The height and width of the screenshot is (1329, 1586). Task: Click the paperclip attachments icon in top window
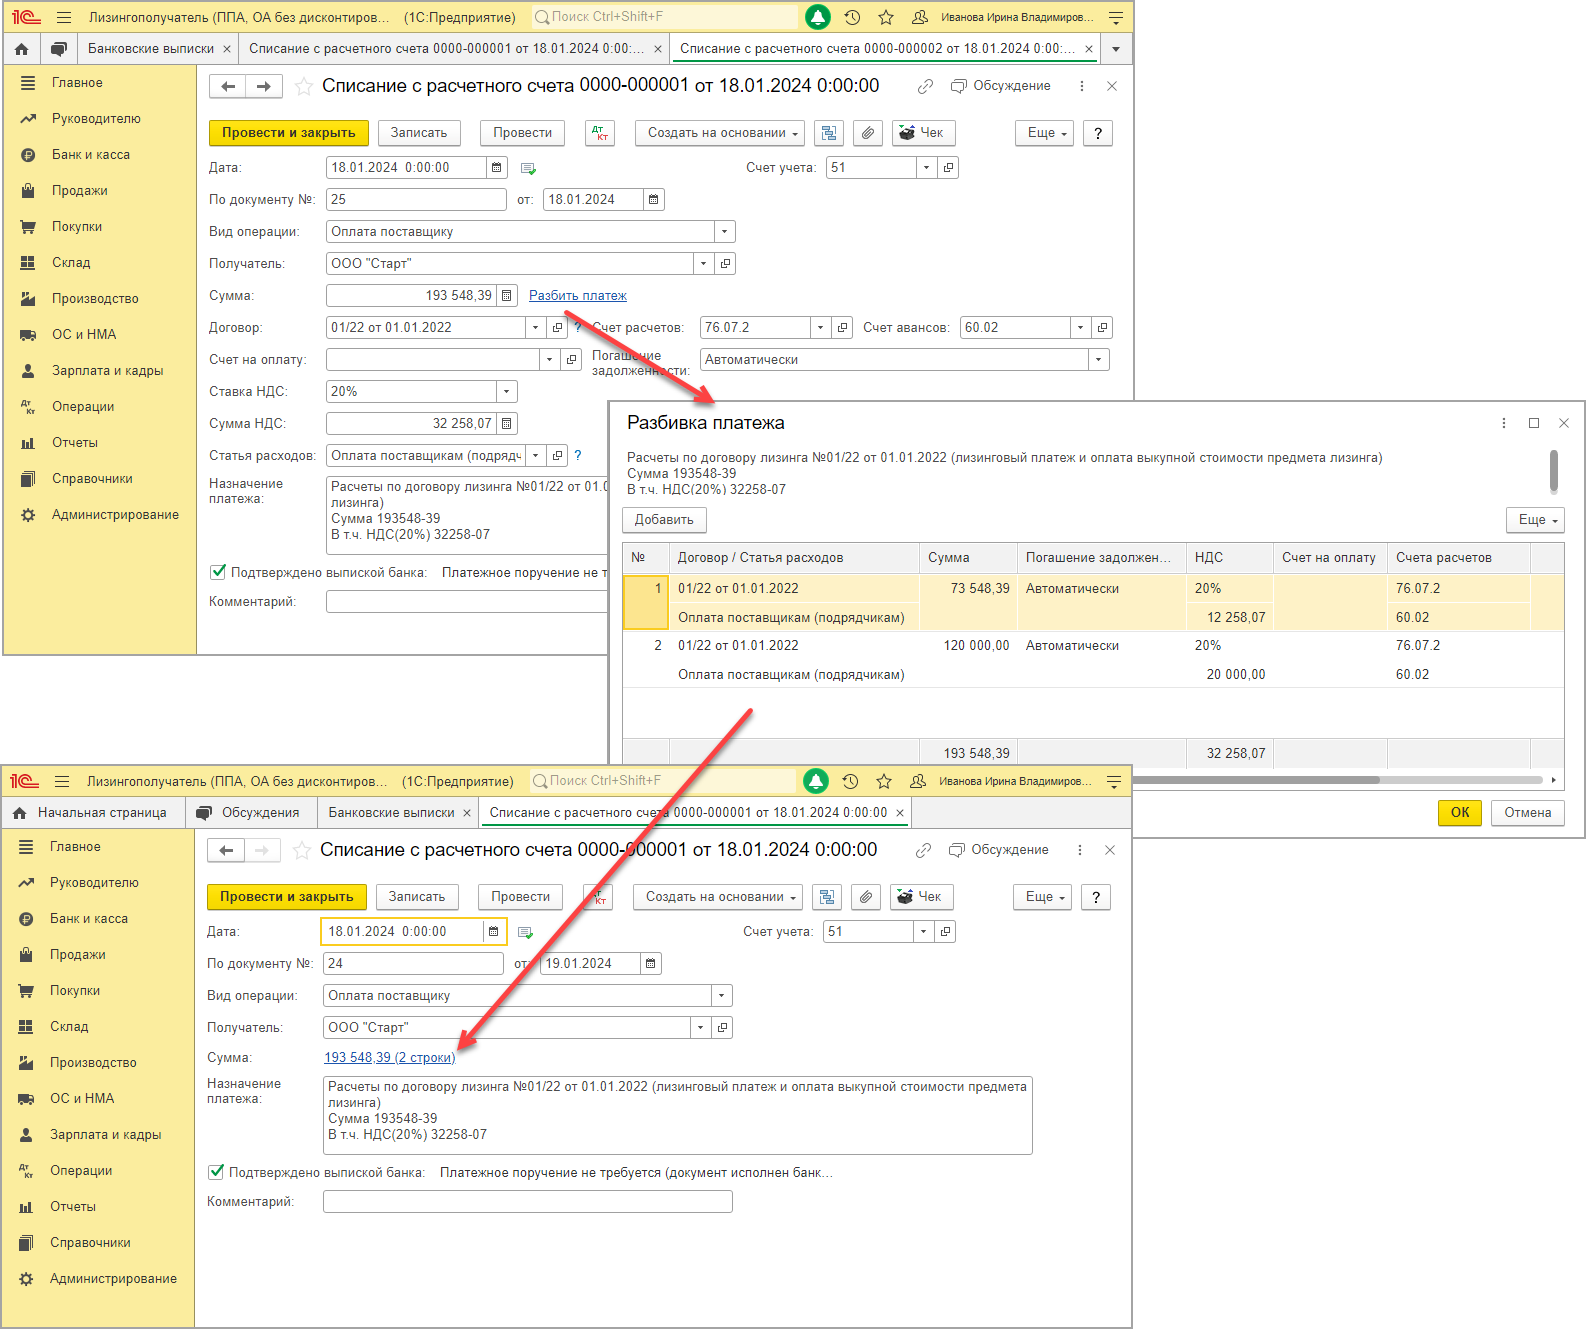(x=868, y=133)
